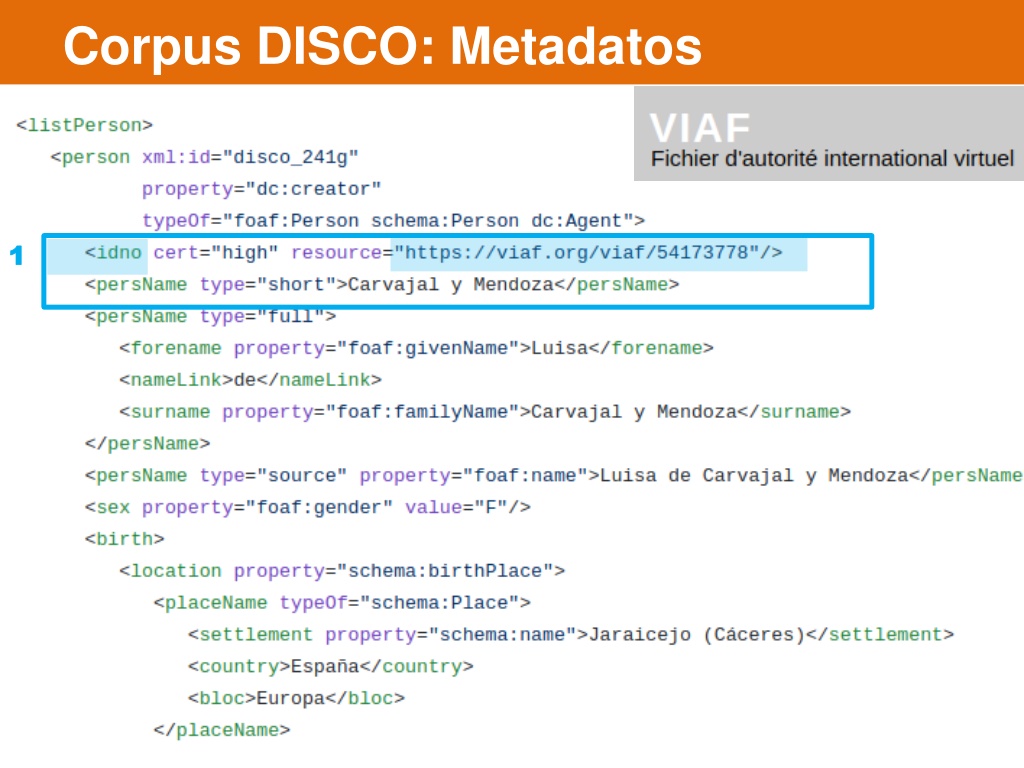Viewport: 1024px width, 768px height.
Task: Click 'Fichier d'autorité international virtuel' caption
Action: 833,159
